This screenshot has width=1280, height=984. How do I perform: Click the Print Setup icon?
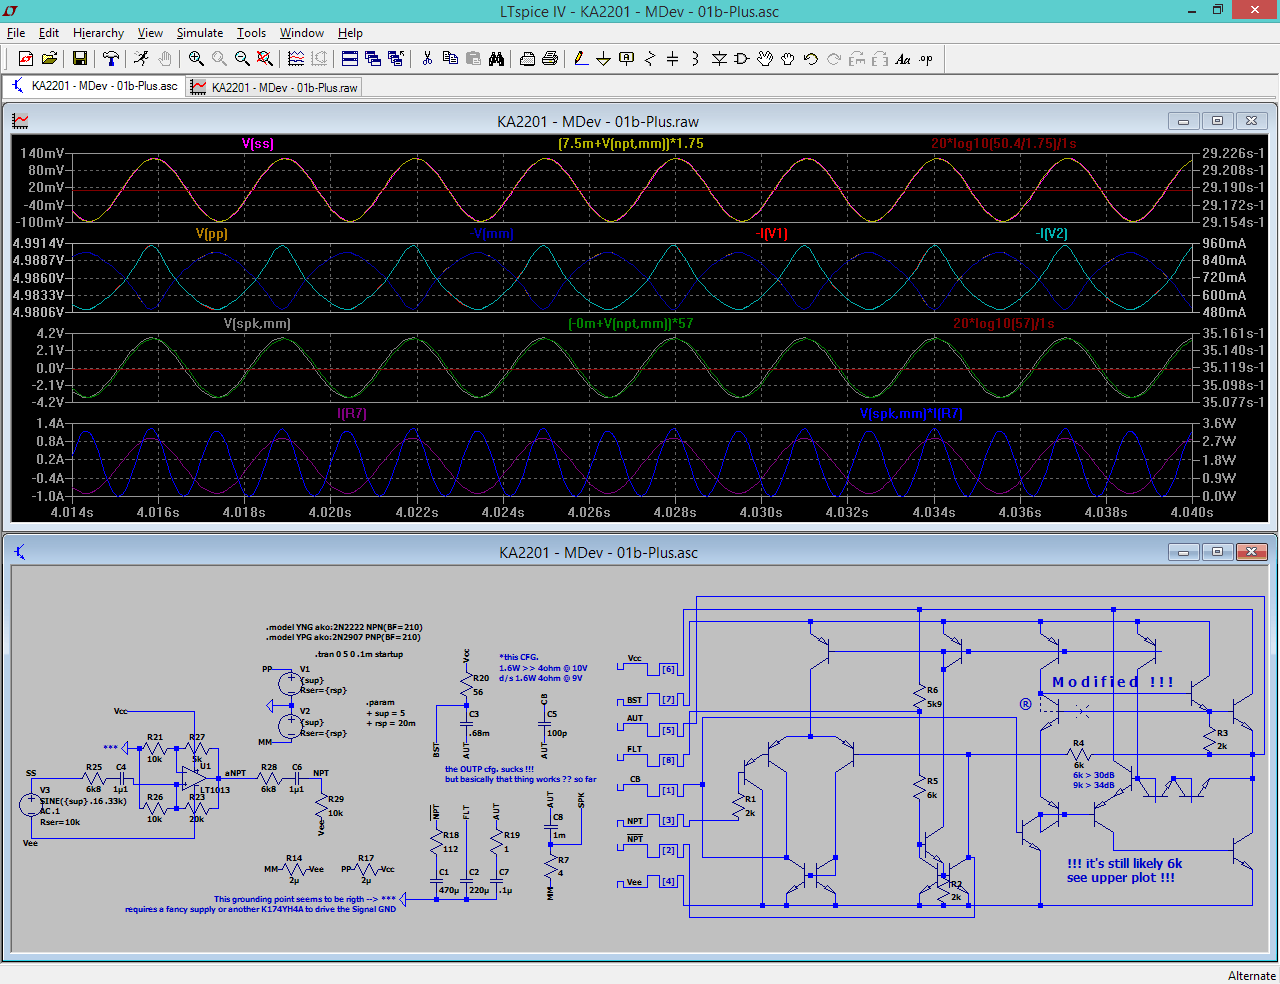coord(527,59)
